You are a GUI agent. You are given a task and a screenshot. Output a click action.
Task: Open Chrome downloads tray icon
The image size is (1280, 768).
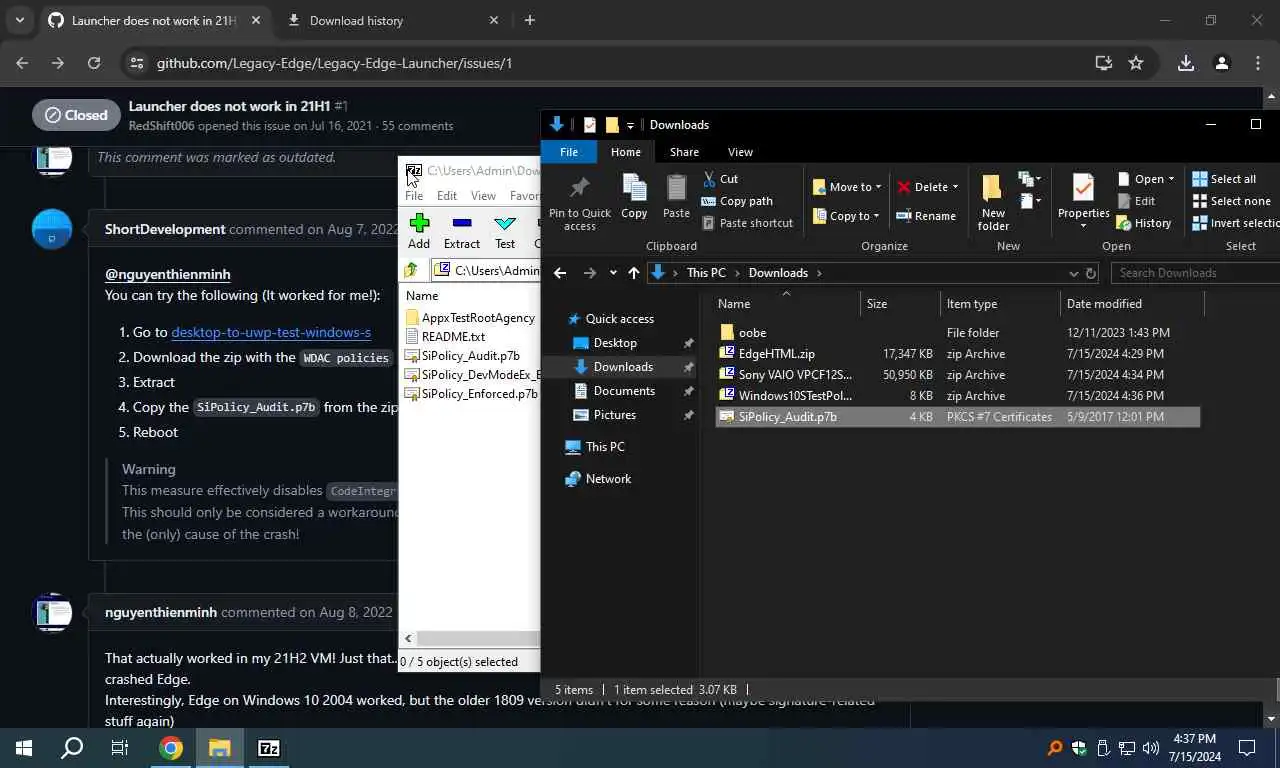click(x=1186, y=63)
